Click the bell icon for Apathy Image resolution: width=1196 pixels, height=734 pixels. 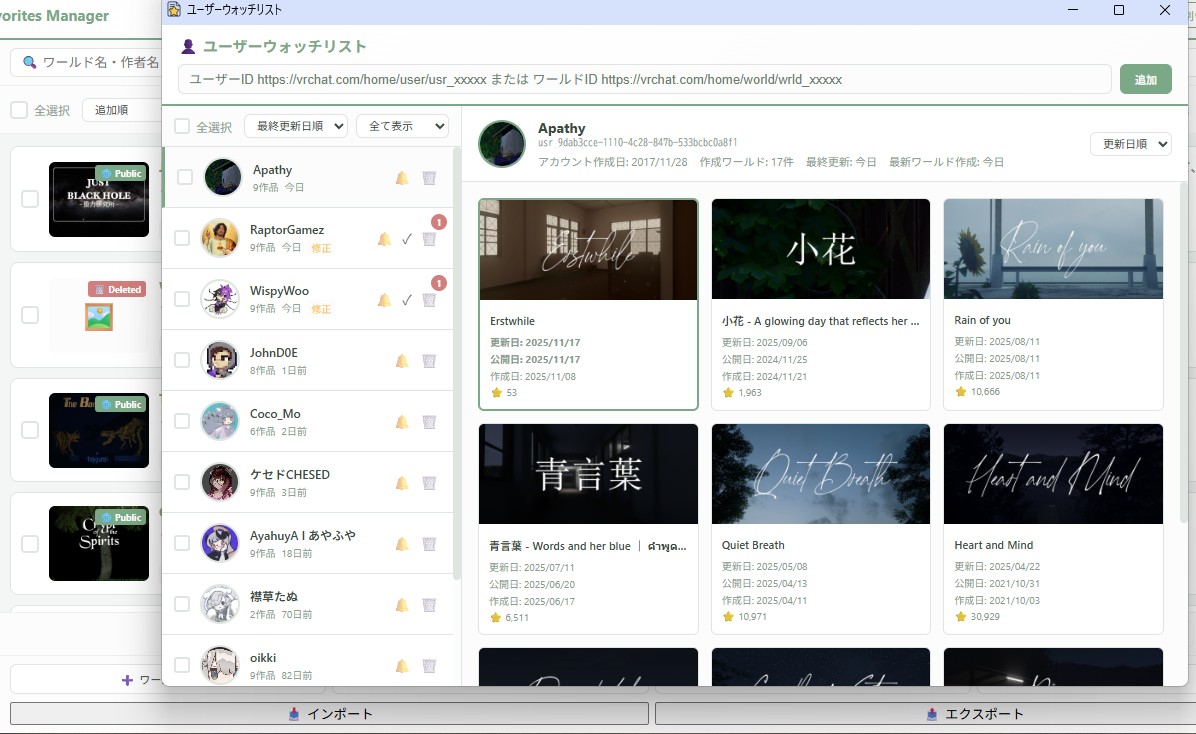click(402, 178)
